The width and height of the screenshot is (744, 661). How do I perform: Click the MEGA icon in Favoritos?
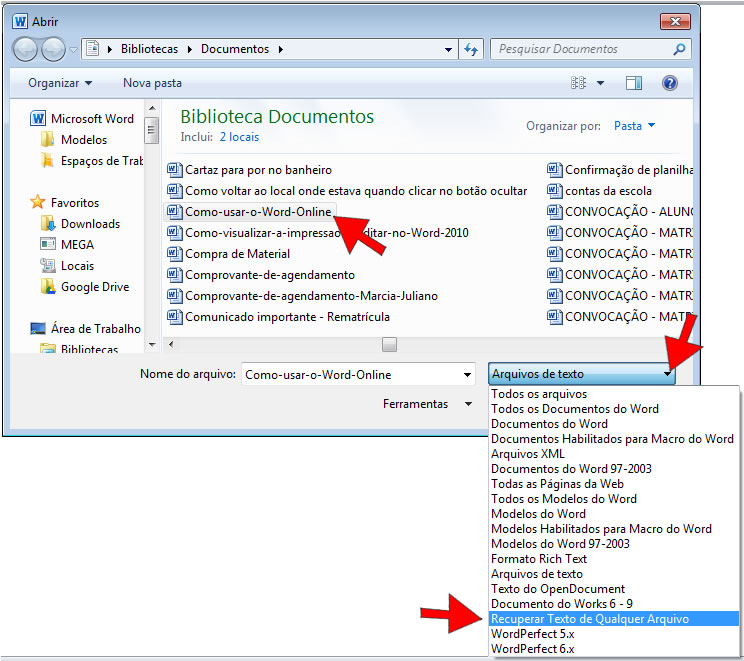47,244
